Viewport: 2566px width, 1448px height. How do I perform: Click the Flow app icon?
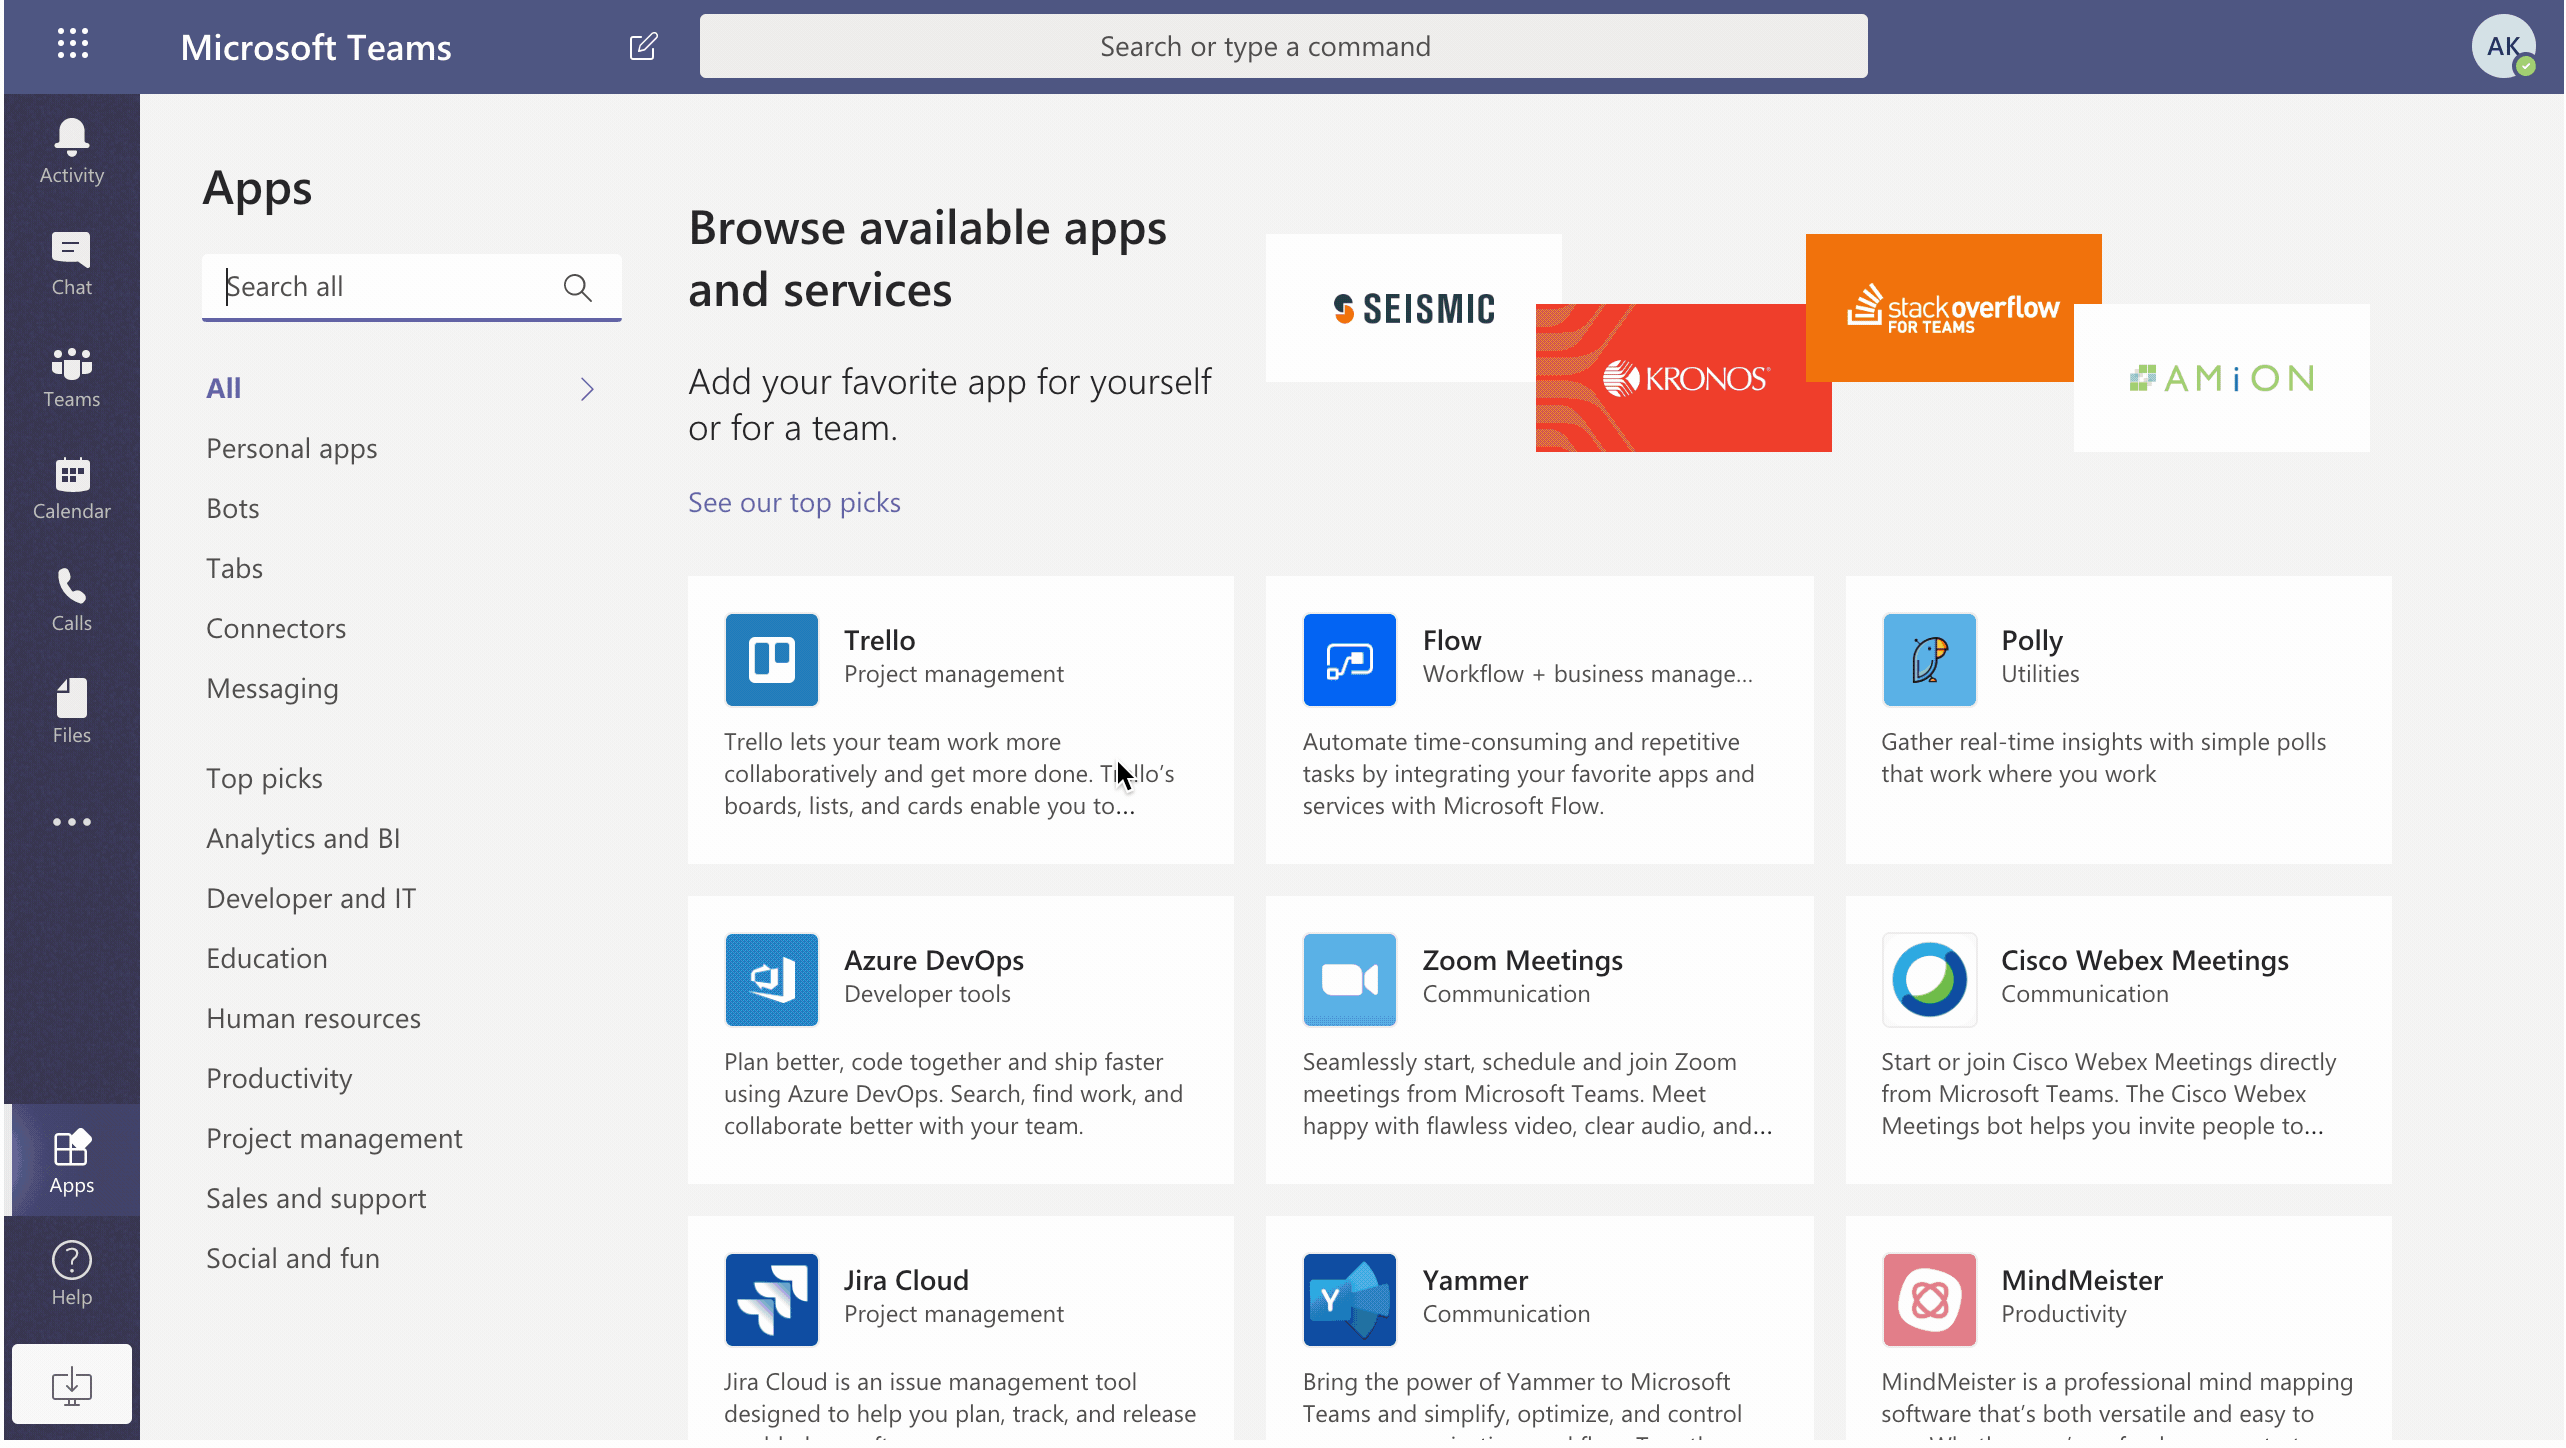1349,660
